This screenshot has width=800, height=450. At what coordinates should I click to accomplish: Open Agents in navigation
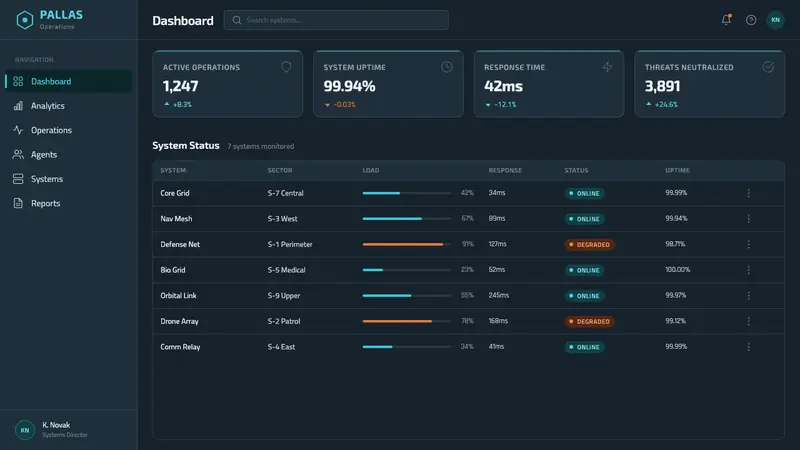[68, 155]
